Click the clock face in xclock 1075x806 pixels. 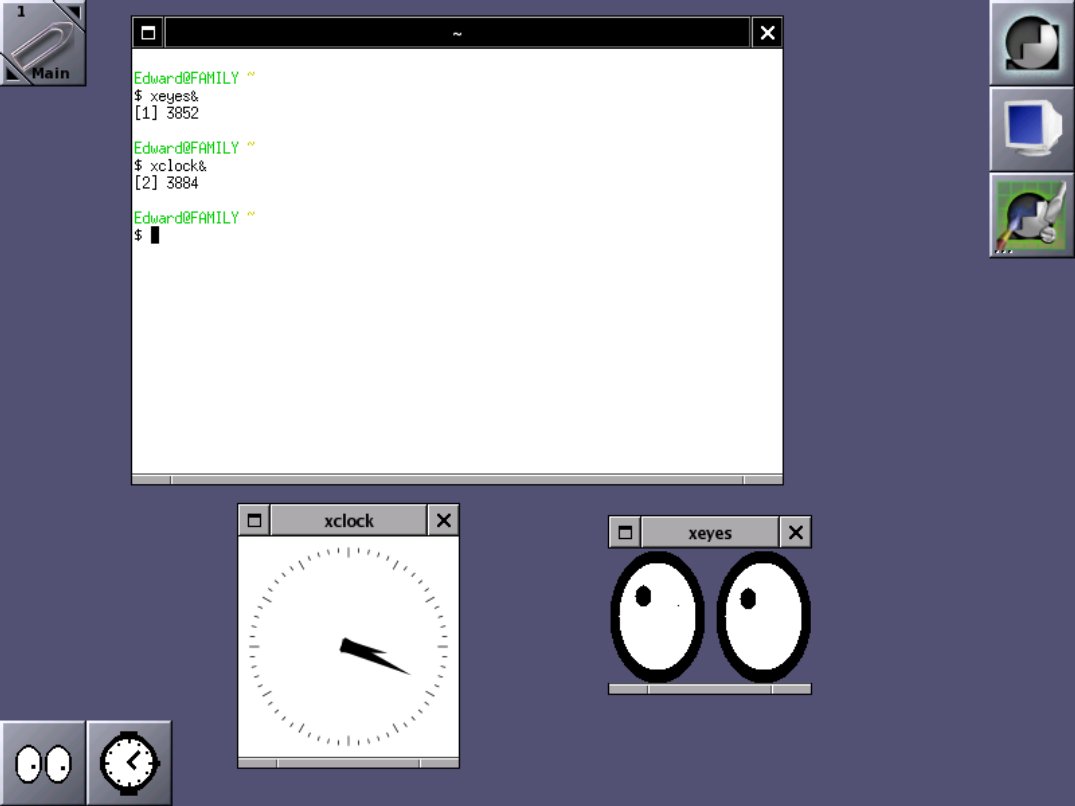coord(348,649)
